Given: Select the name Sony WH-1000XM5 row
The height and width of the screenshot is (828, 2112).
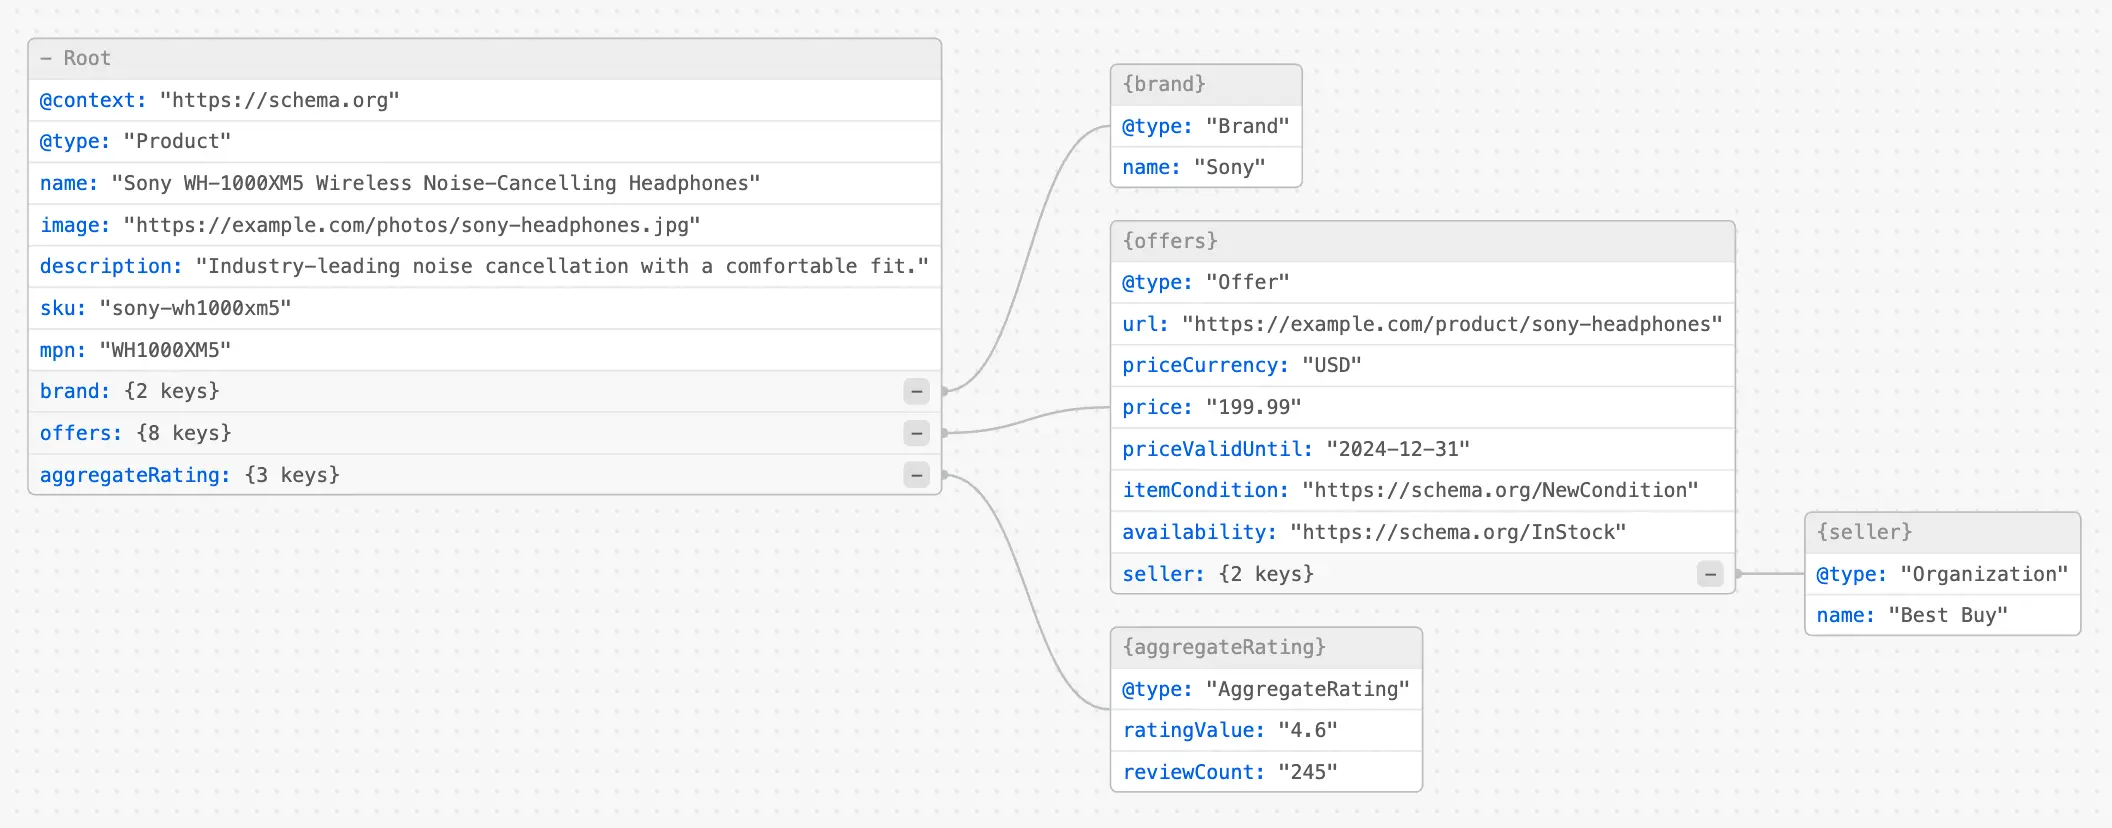Looking at the screenshot, I should (485, 183).
